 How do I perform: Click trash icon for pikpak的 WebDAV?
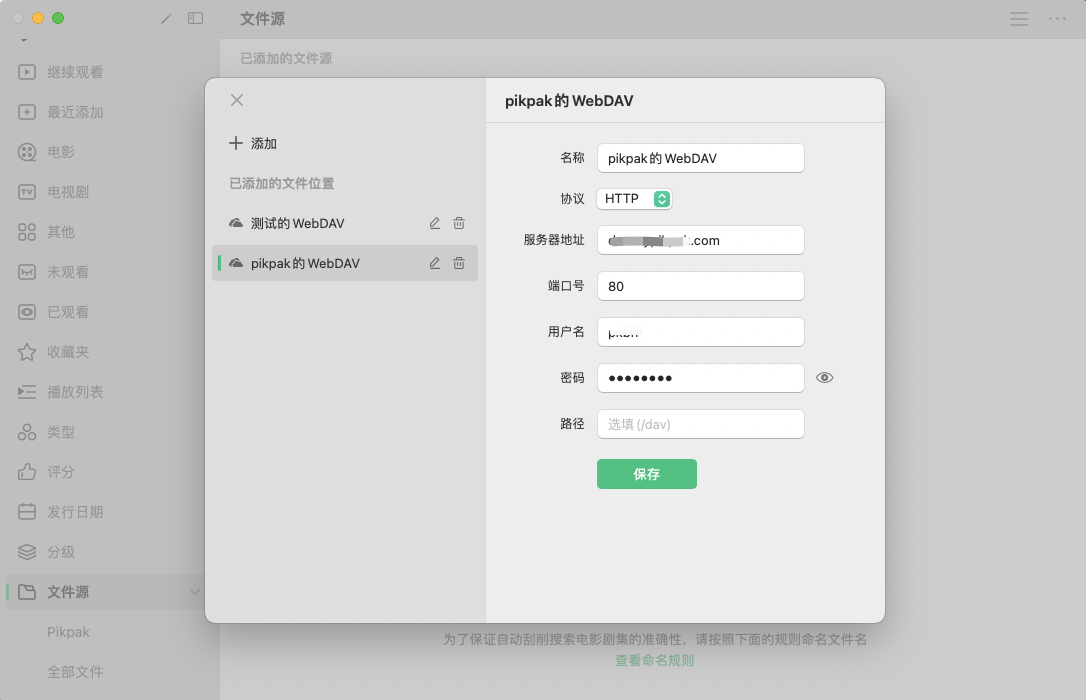pos(459,263)
